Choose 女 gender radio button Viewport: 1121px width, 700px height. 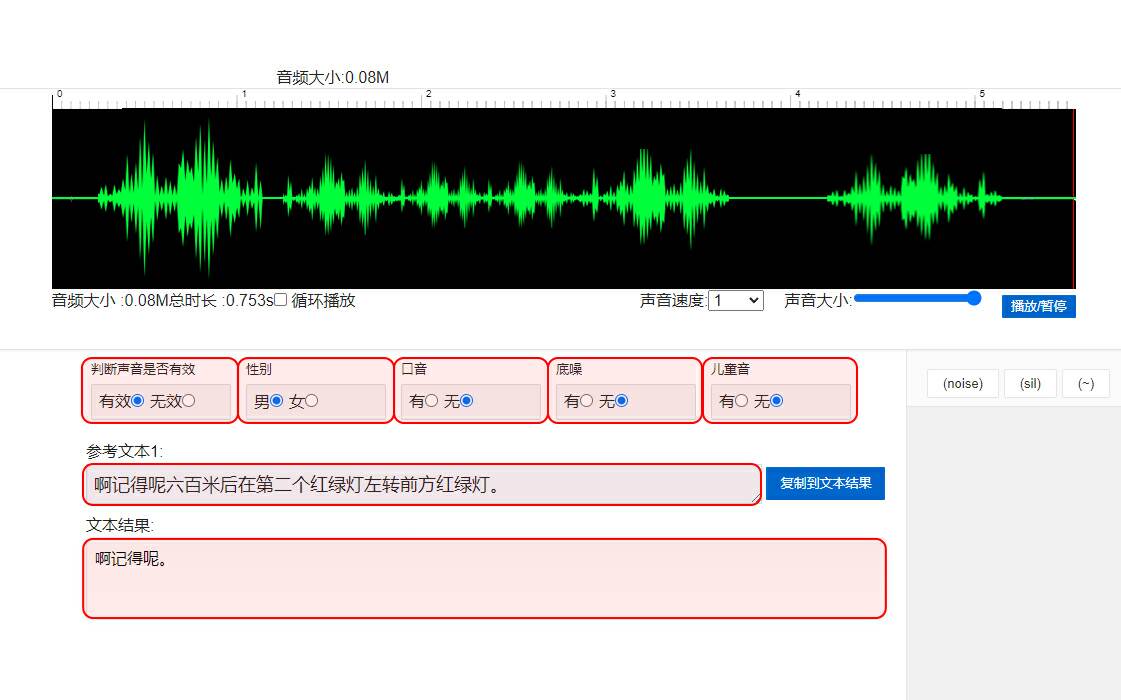pos(312,401)
